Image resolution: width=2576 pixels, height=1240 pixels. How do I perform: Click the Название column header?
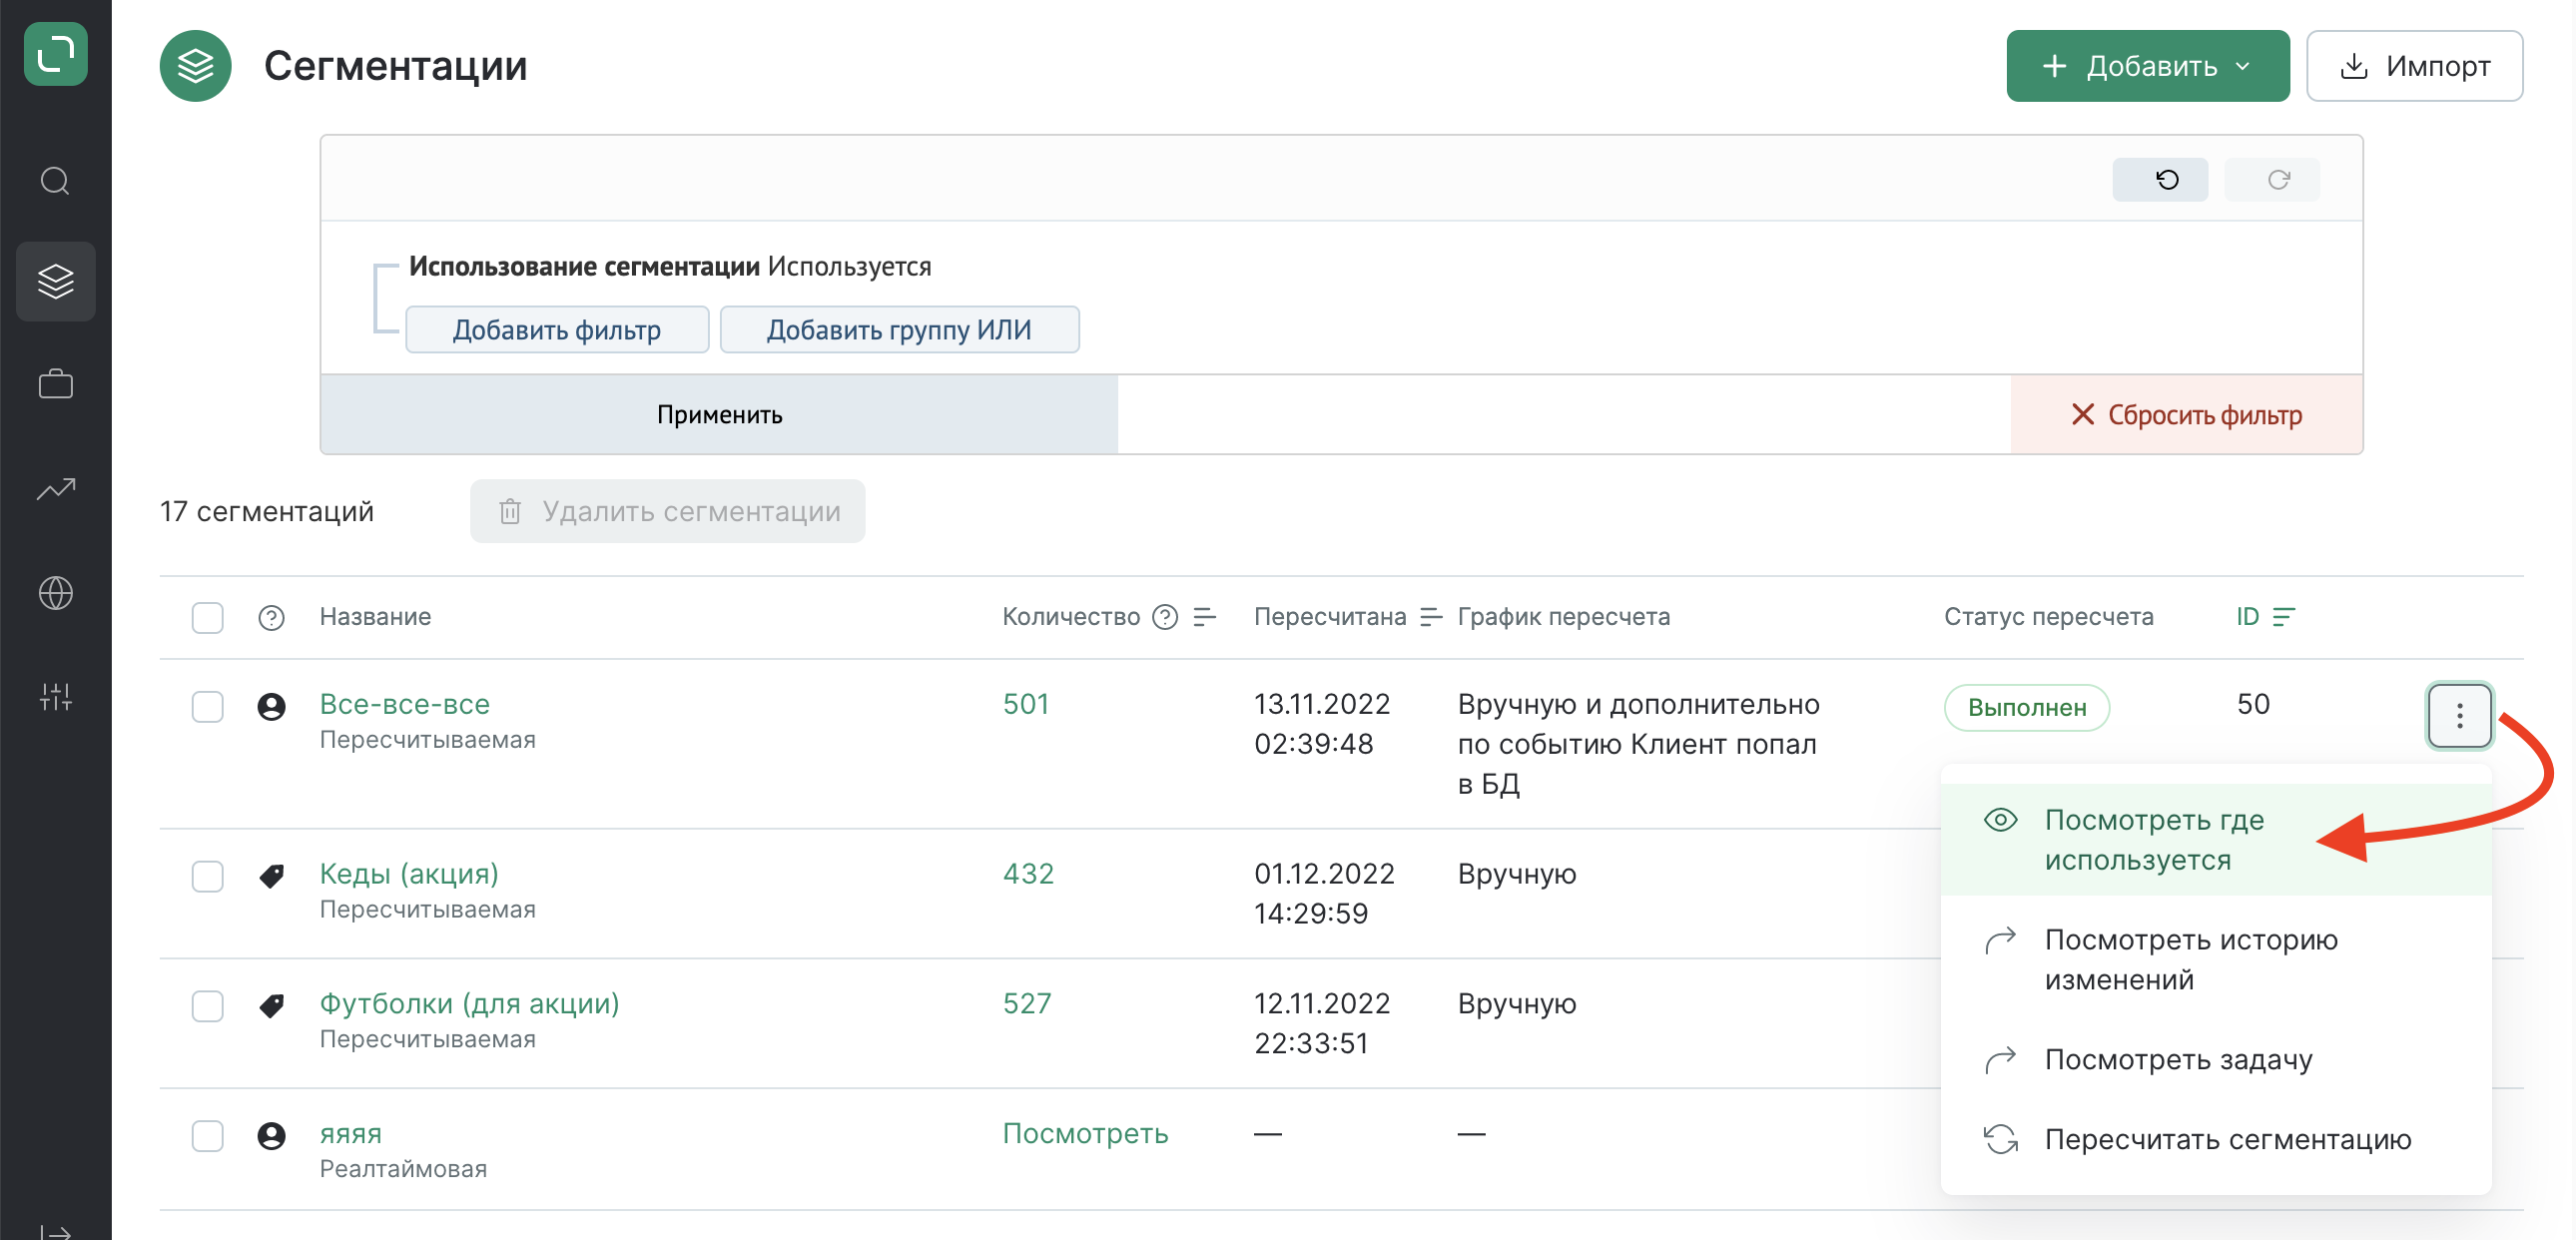[x=375, y=617]
